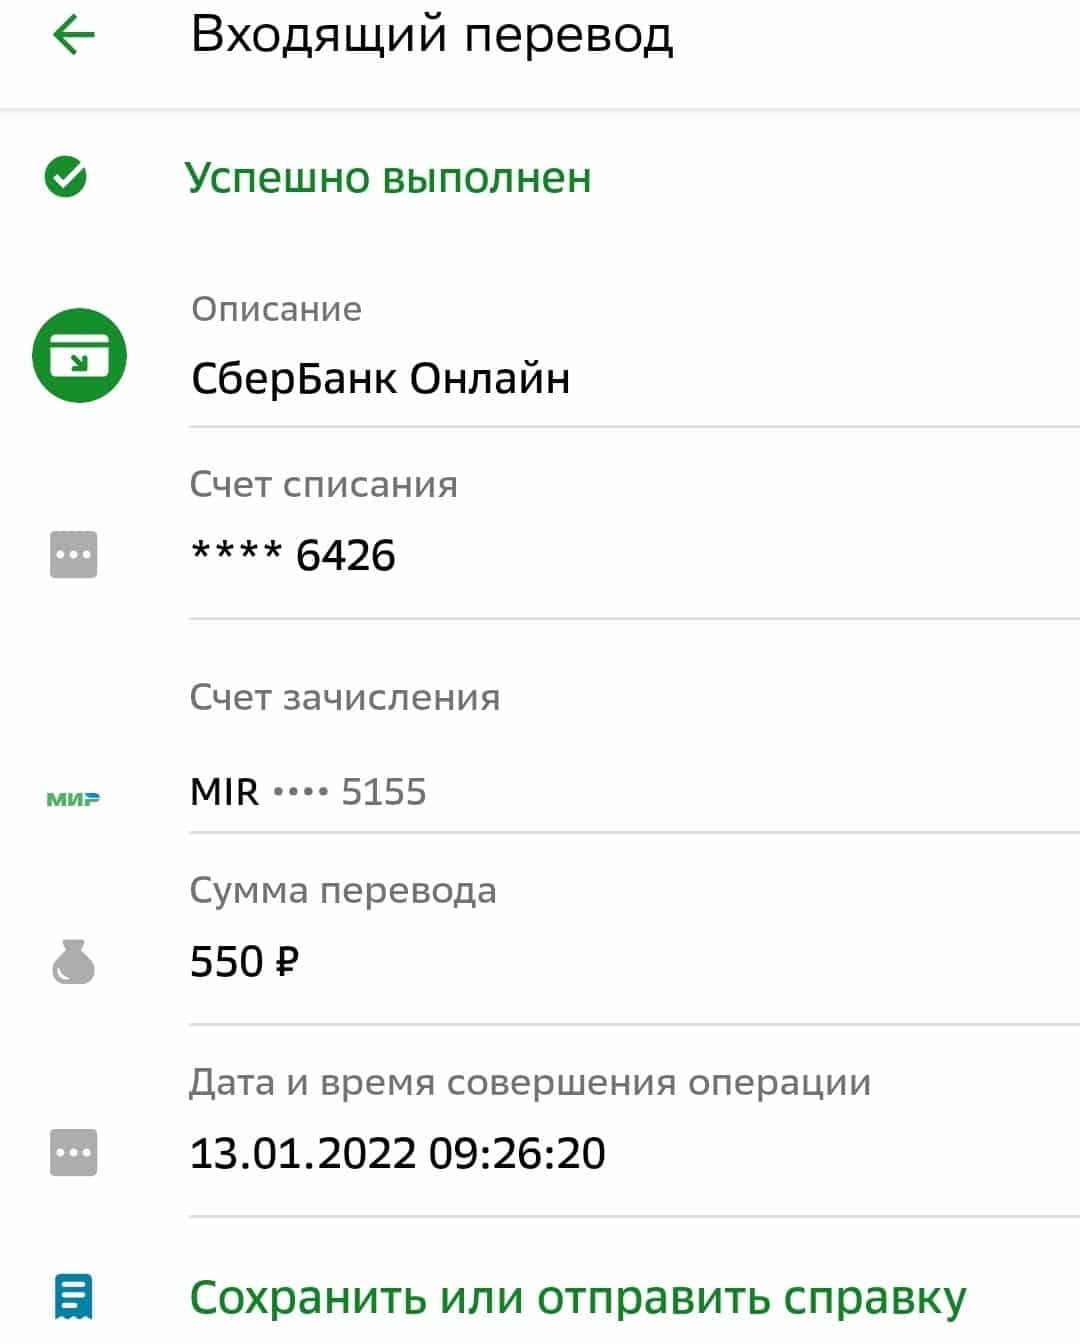This screenshot has width=1080, height=1344.
Task: Click the gray dots icon beside Счет списания
Action: point(74,554)
